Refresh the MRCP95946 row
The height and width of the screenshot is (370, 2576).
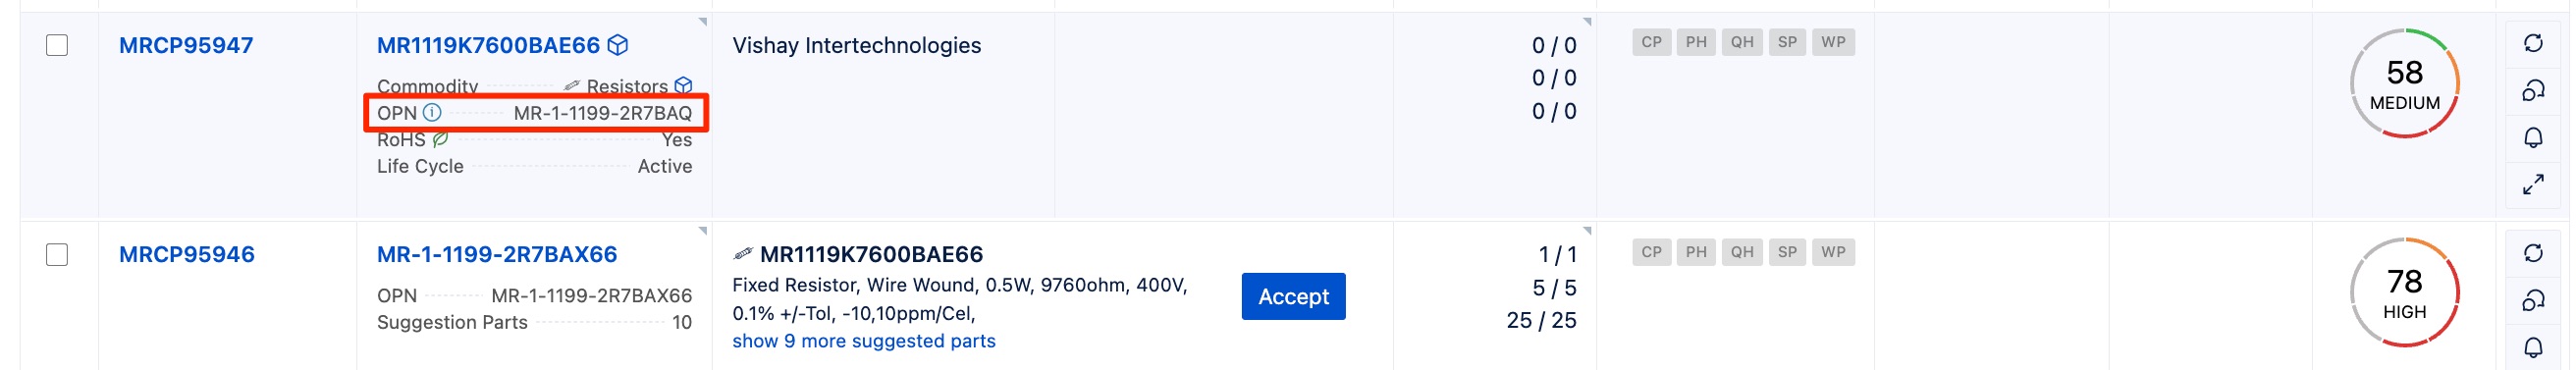click(x=2532, y=253)
